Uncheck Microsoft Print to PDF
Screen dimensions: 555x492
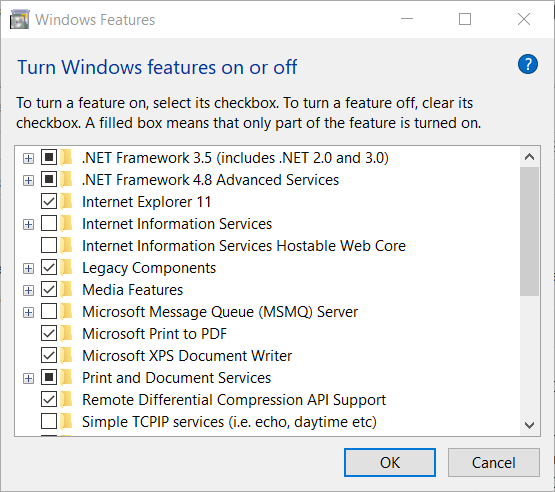(49, 333)
